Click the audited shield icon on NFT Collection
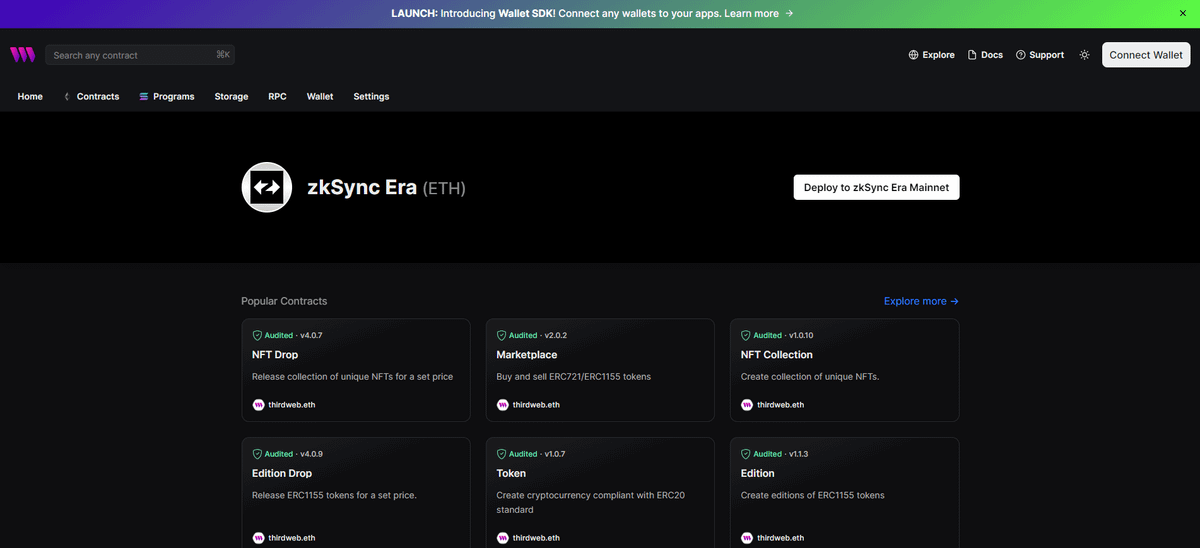Image resolution: width=1200 pixels, height=548 pixels. tap(746, 336)
